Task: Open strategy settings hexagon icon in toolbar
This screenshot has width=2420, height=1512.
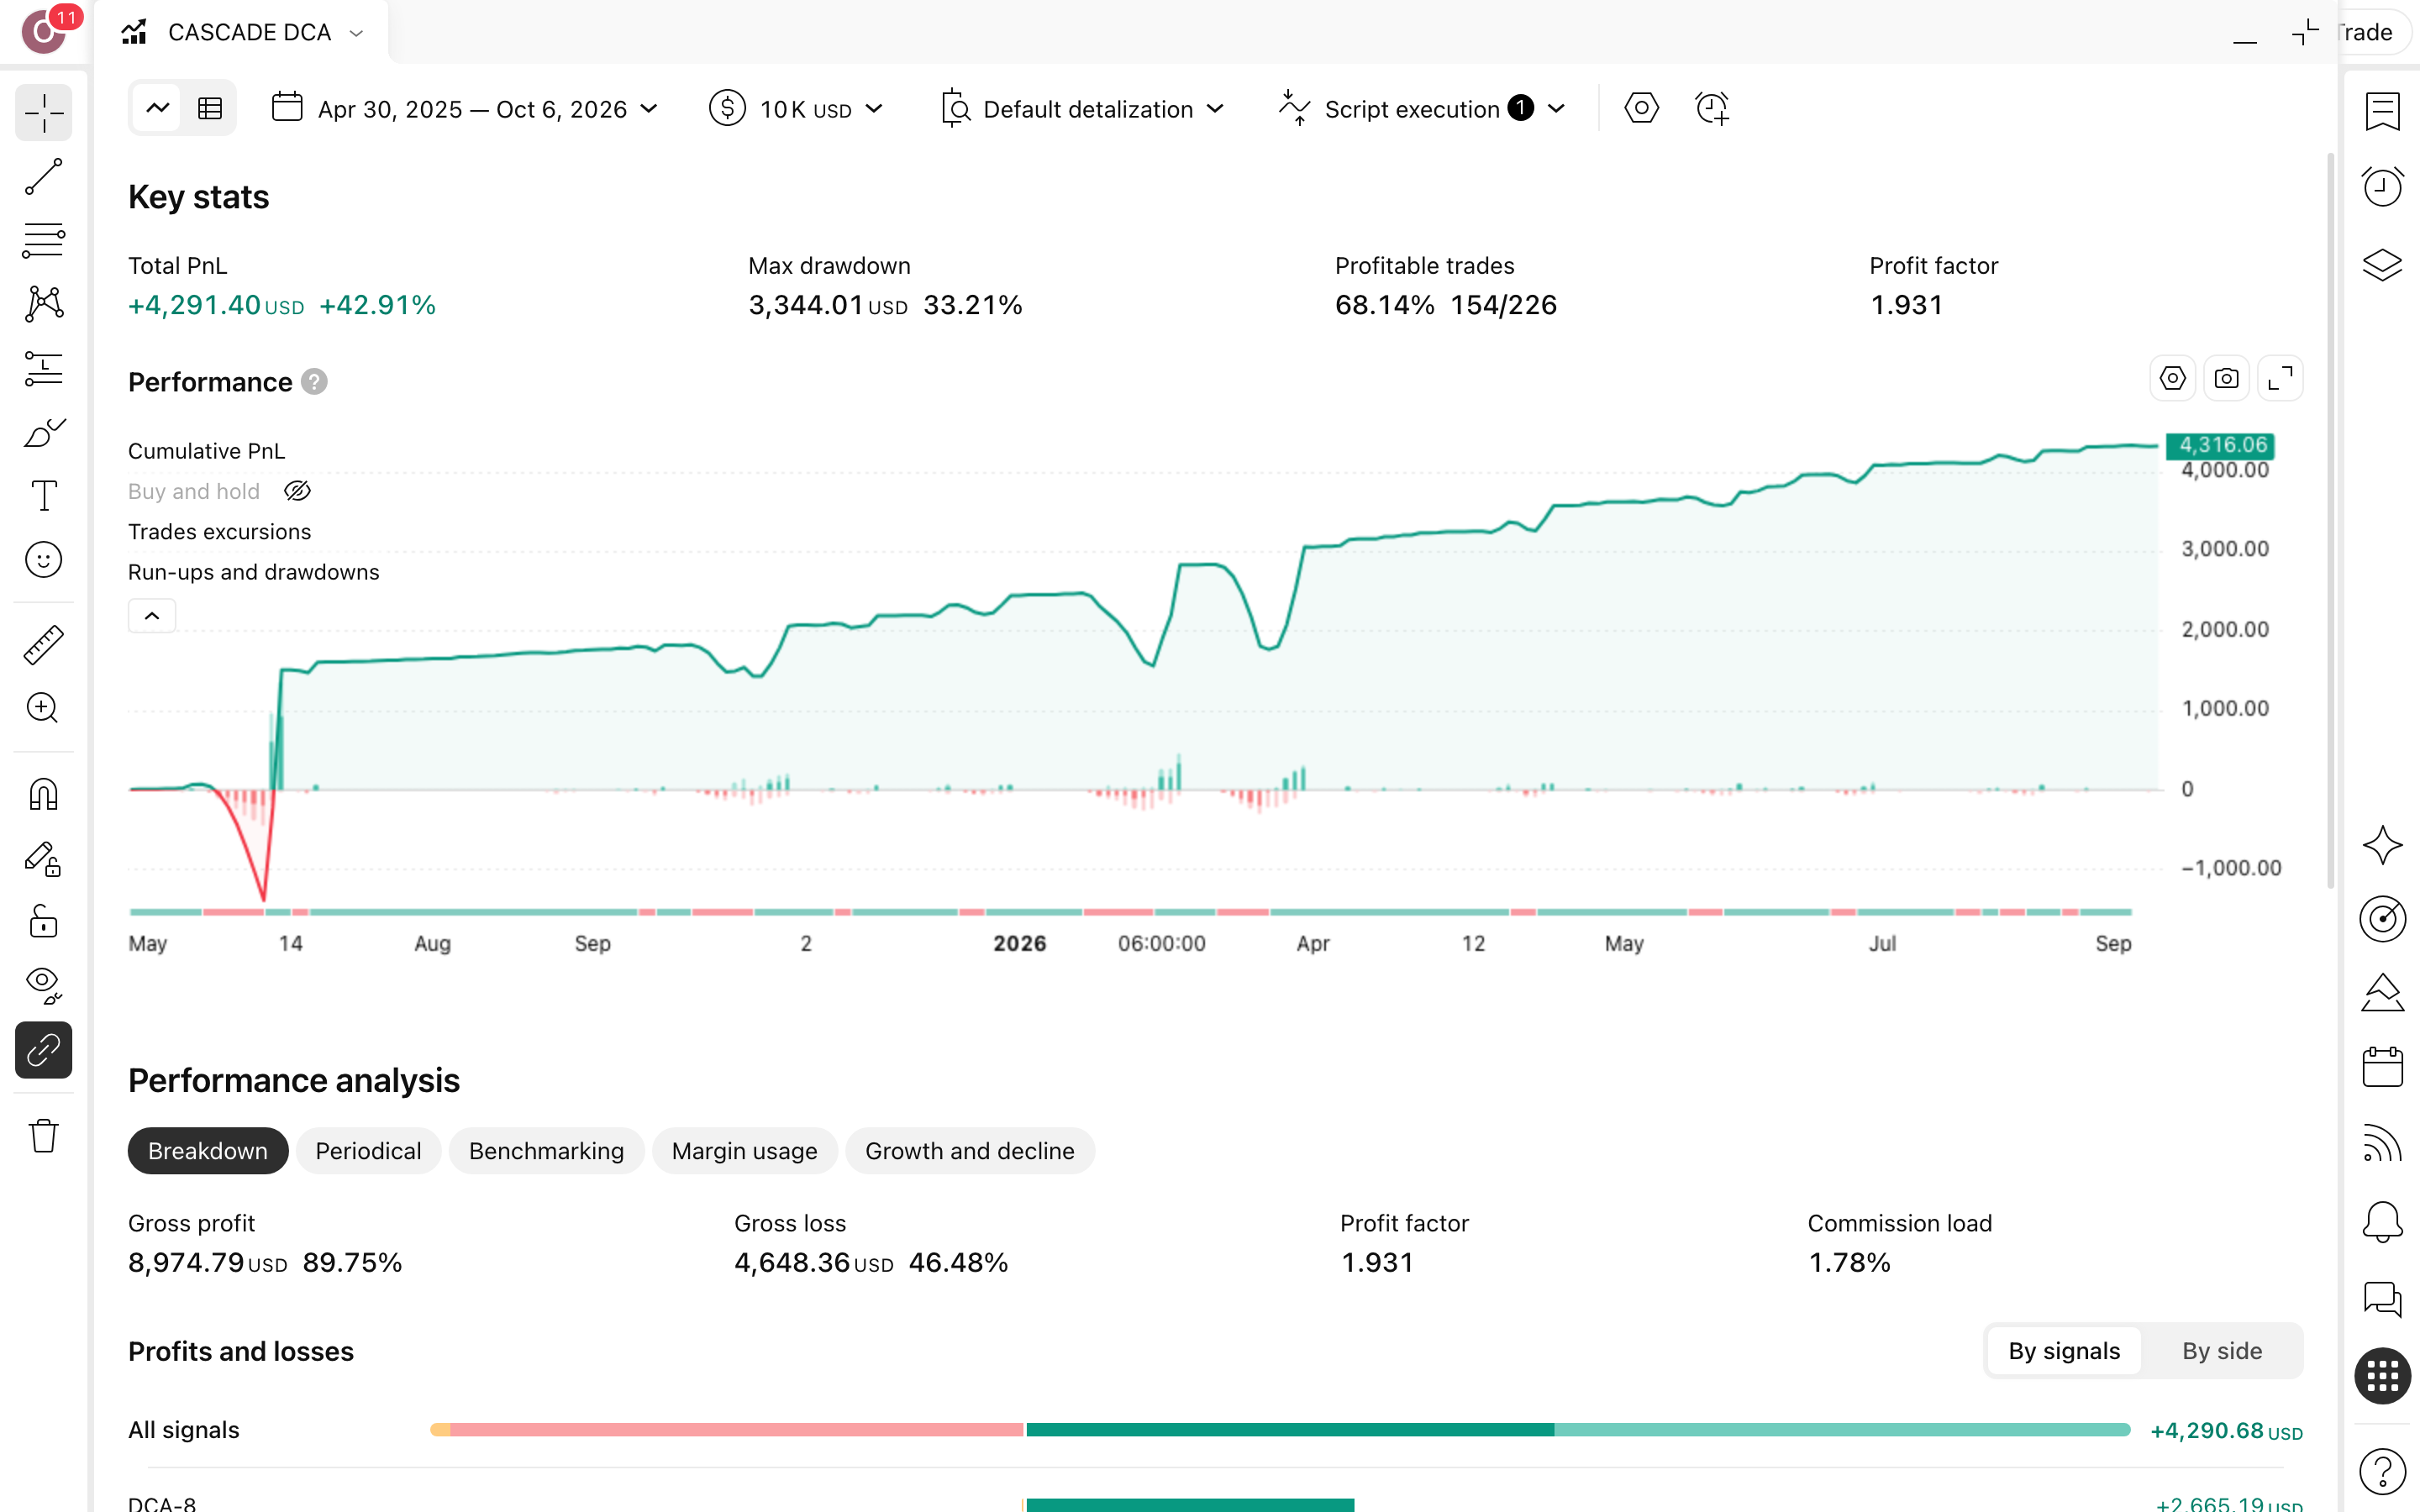Action: coord(1641,108)
